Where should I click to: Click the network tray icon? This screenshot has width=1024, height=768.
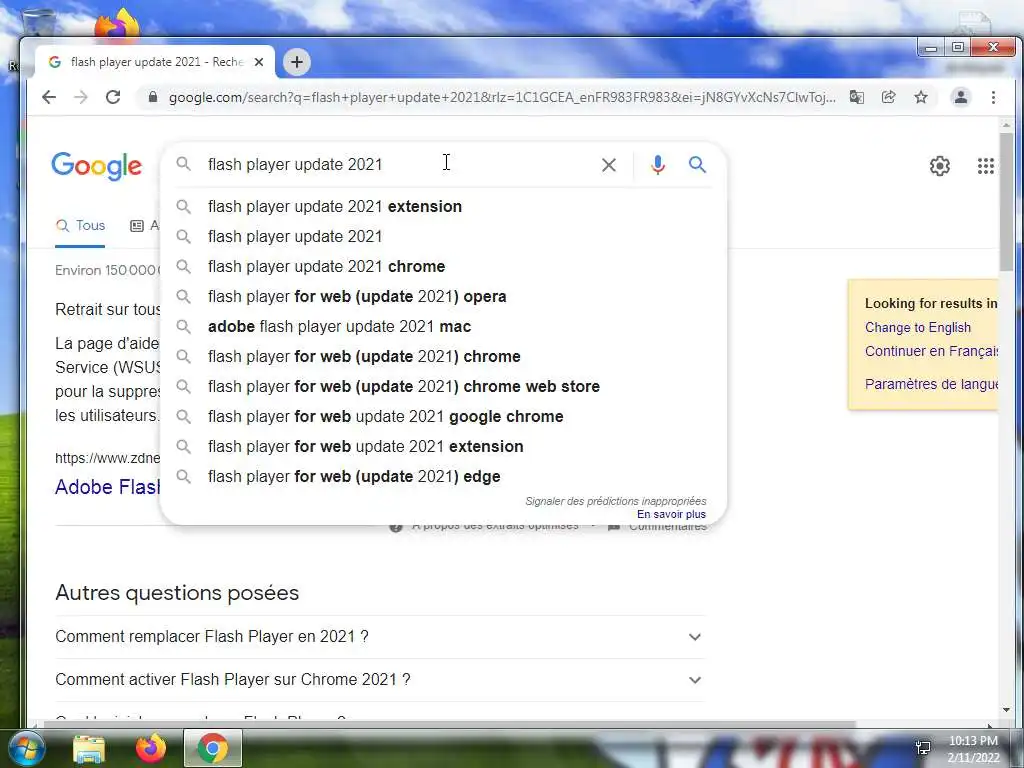923,748
